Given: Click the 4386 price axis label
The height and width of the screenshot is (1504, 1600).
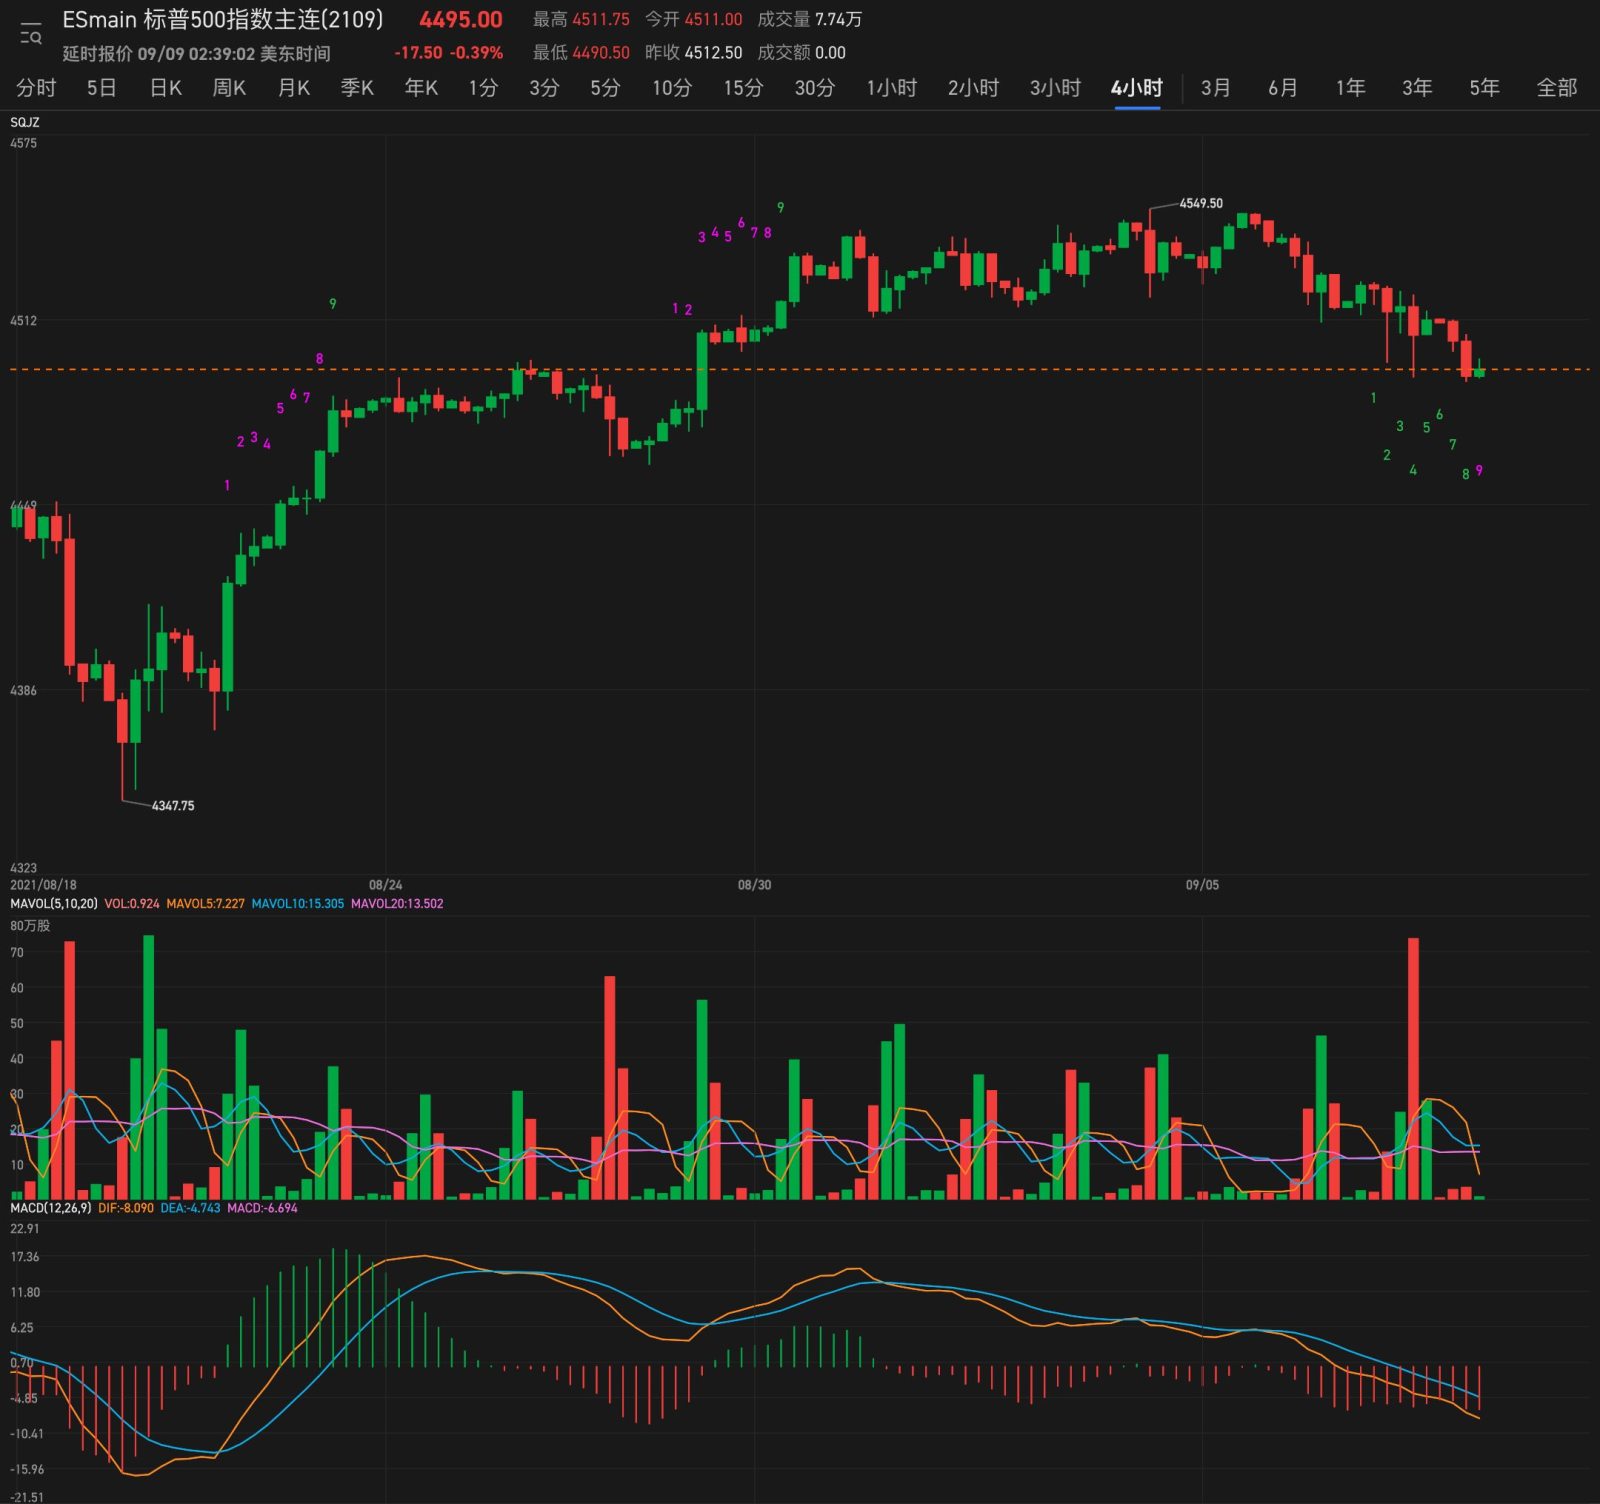Looking at the screenshot, I should (x=23, y=691).
